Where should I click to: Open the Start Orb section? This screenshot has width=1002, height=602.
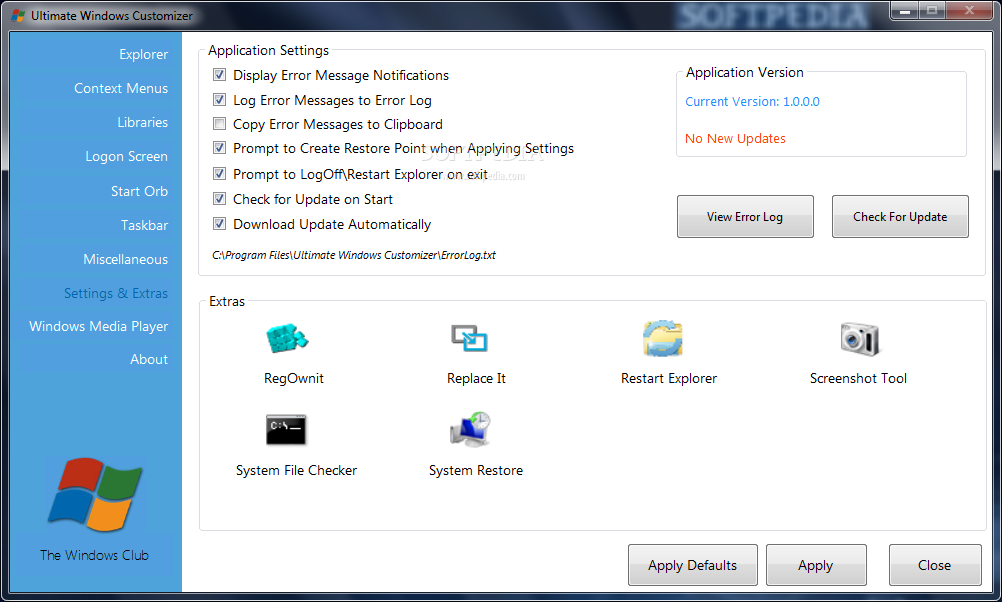point(139,191)
